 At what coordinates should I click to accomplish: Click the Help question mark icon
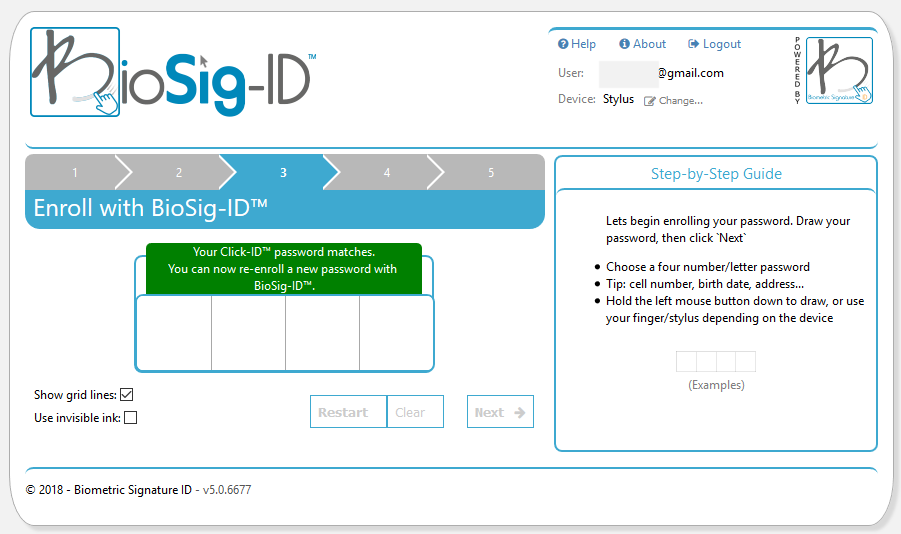[563, 44]
